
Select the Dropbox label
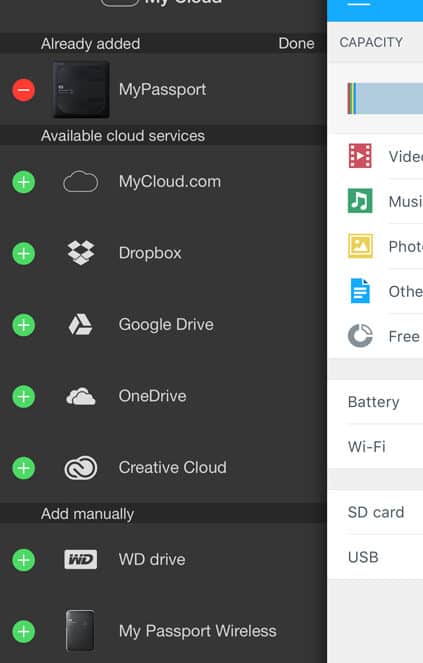pos(150,253)
